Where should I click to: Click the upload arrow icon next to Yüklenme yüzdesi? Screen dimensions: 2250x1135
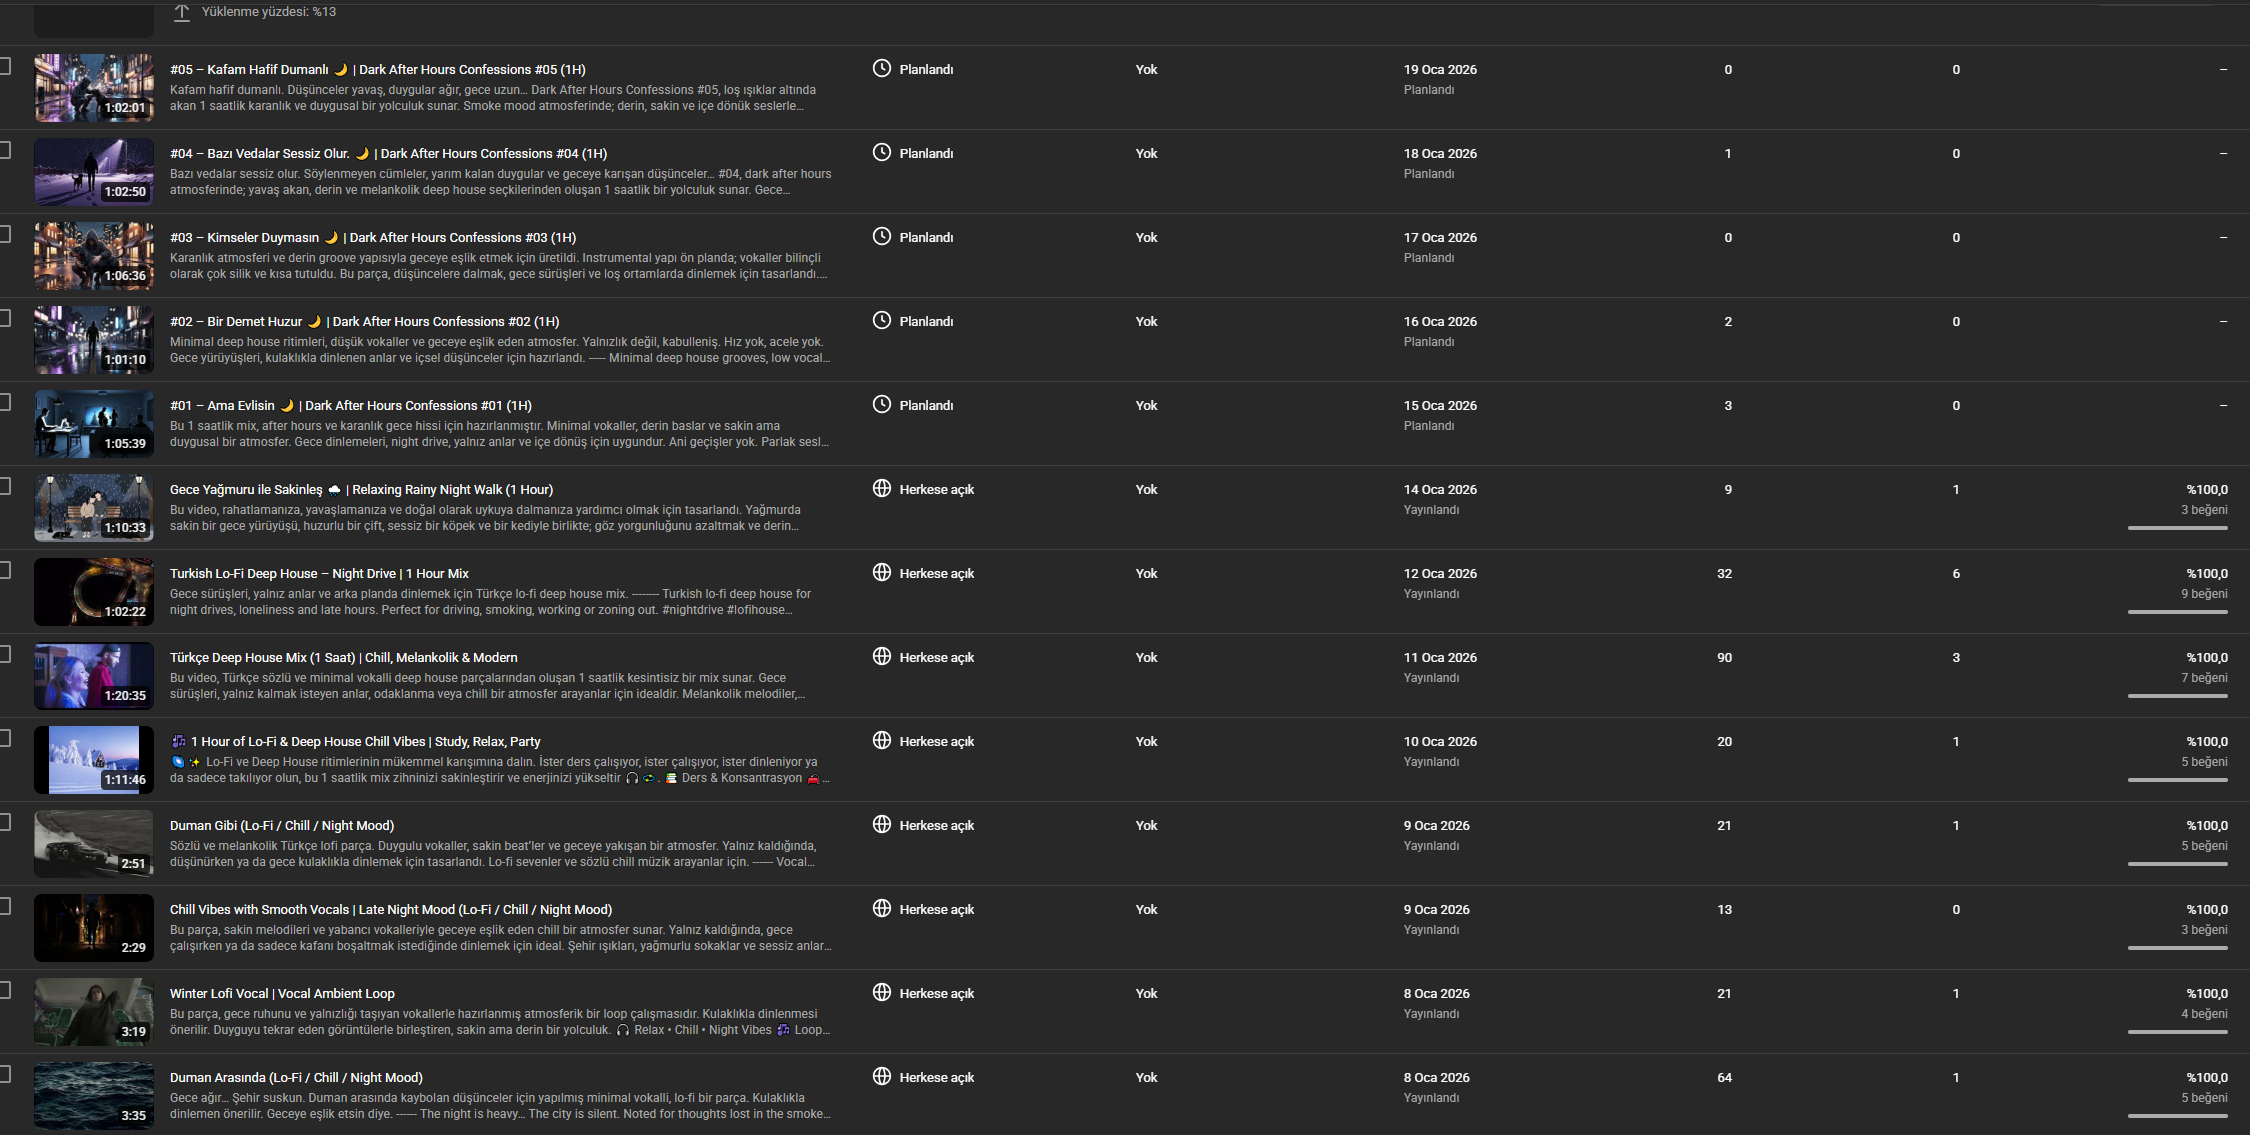coord(181,12)
